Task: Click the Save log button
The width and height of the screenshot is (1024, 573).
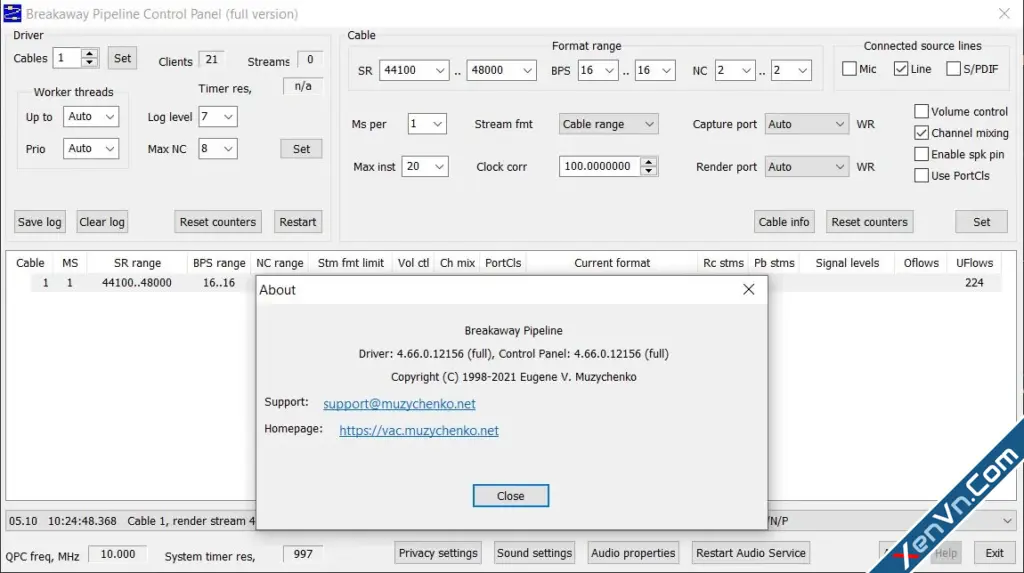Action: click(39, 222)
